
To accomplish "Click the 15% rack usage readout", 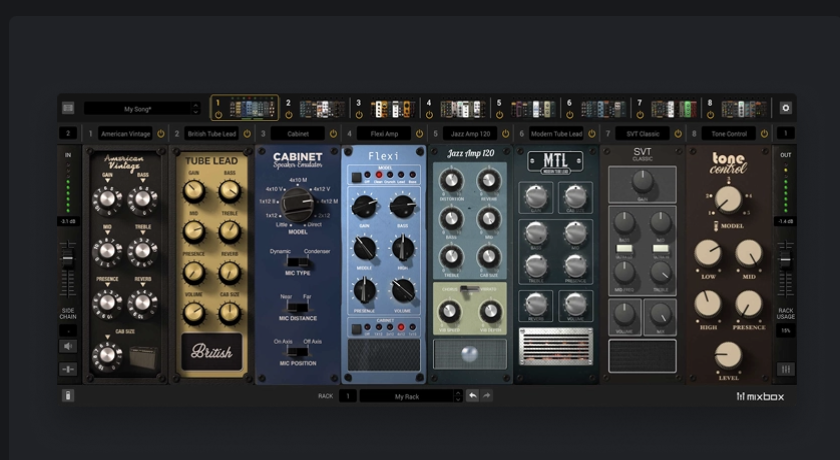I will coord(785,331).
